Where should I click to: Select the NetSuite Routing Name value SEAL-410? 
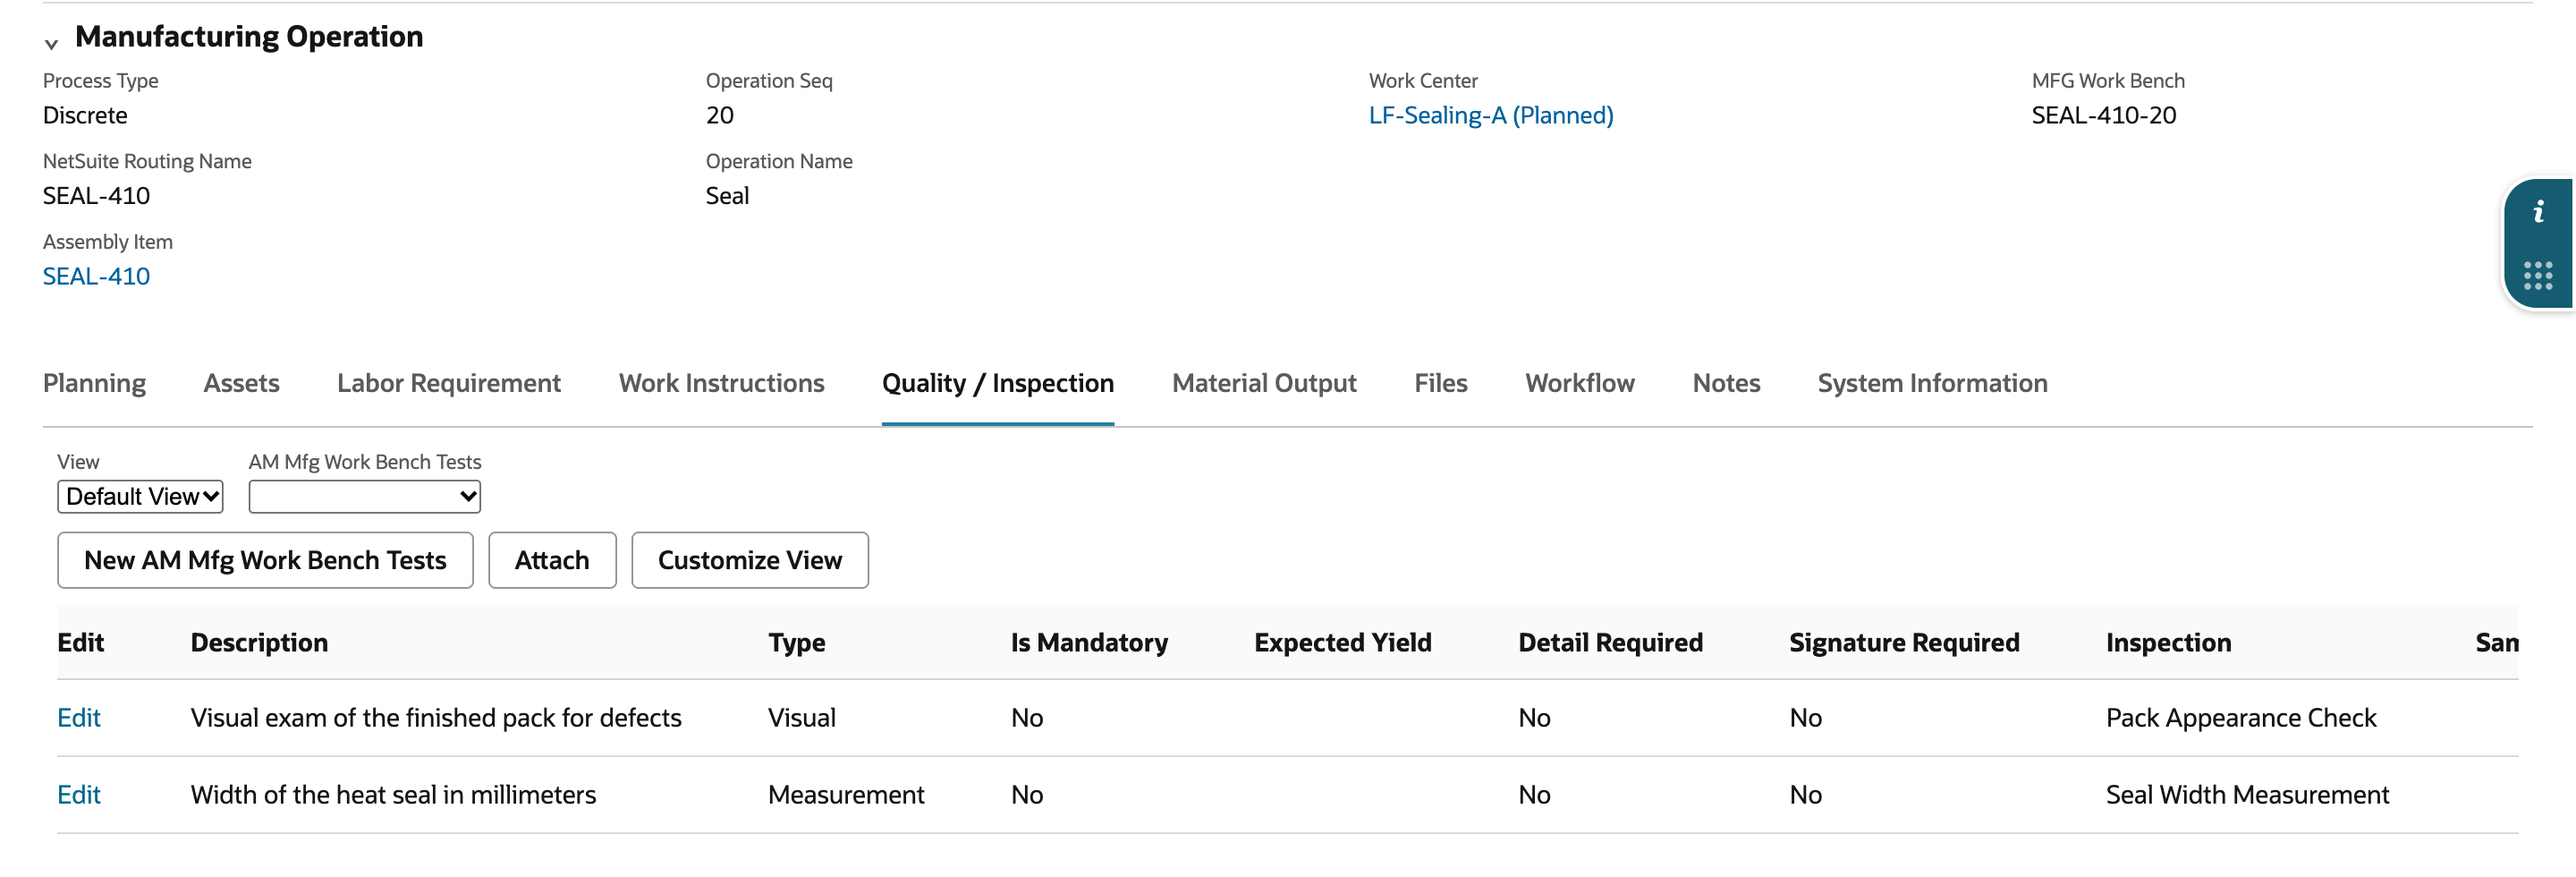pos(96,196)
